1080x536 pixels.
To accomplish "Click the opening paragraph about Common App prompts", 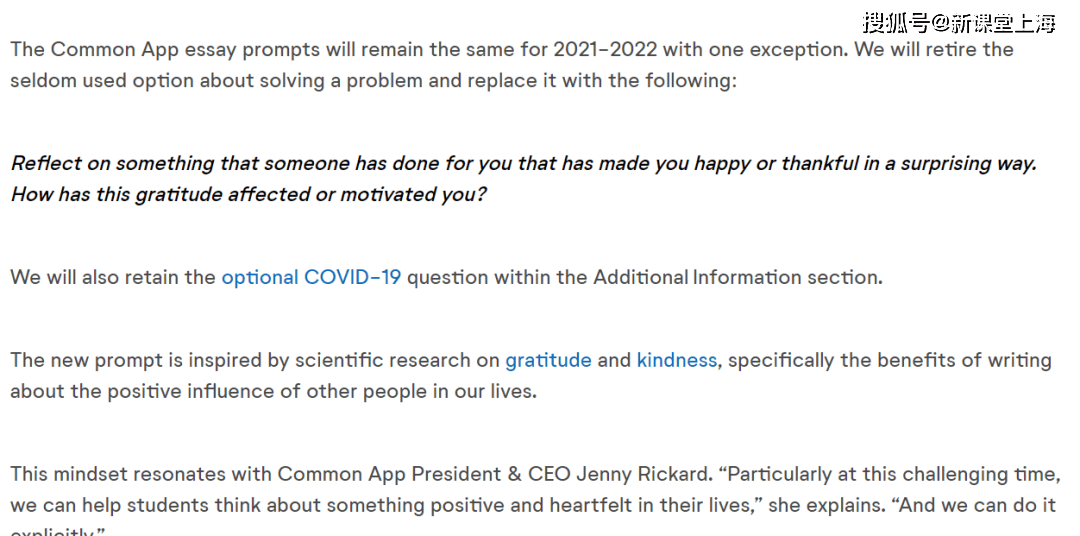I will (x=511, y=65).
